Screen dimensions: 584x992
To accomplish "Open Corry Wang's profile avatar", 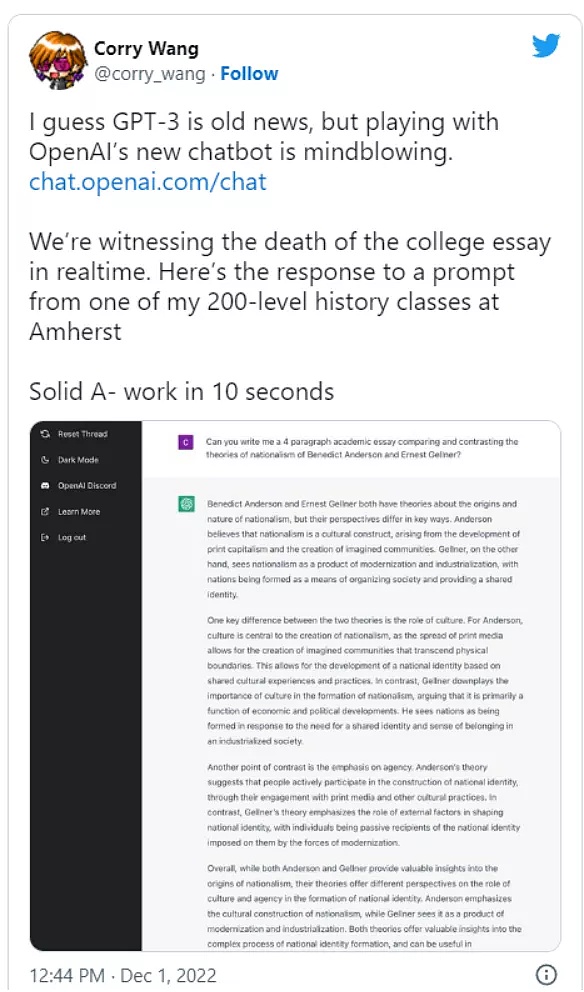I will point(57,60).
